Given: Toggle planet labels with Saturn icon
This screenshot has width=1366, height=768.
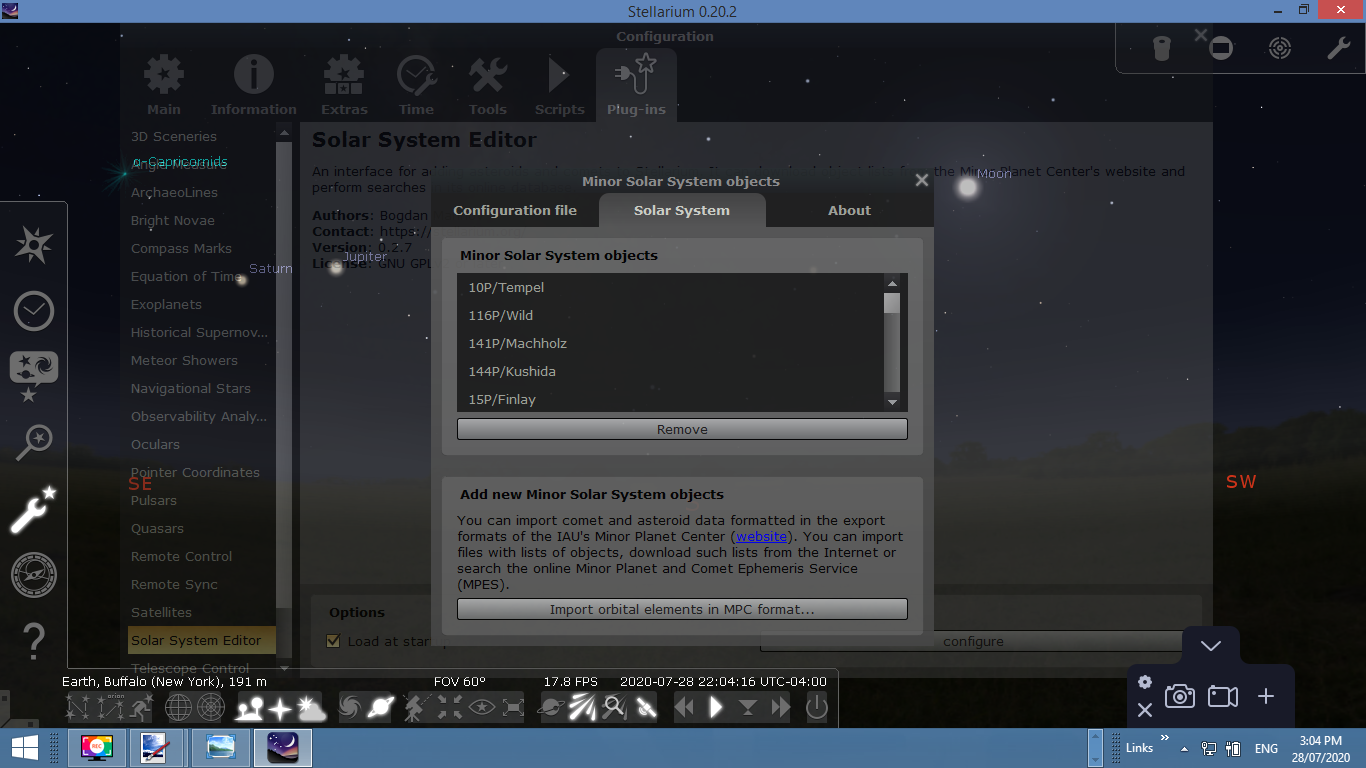Looking at the screenshot, I should [381, 708].
